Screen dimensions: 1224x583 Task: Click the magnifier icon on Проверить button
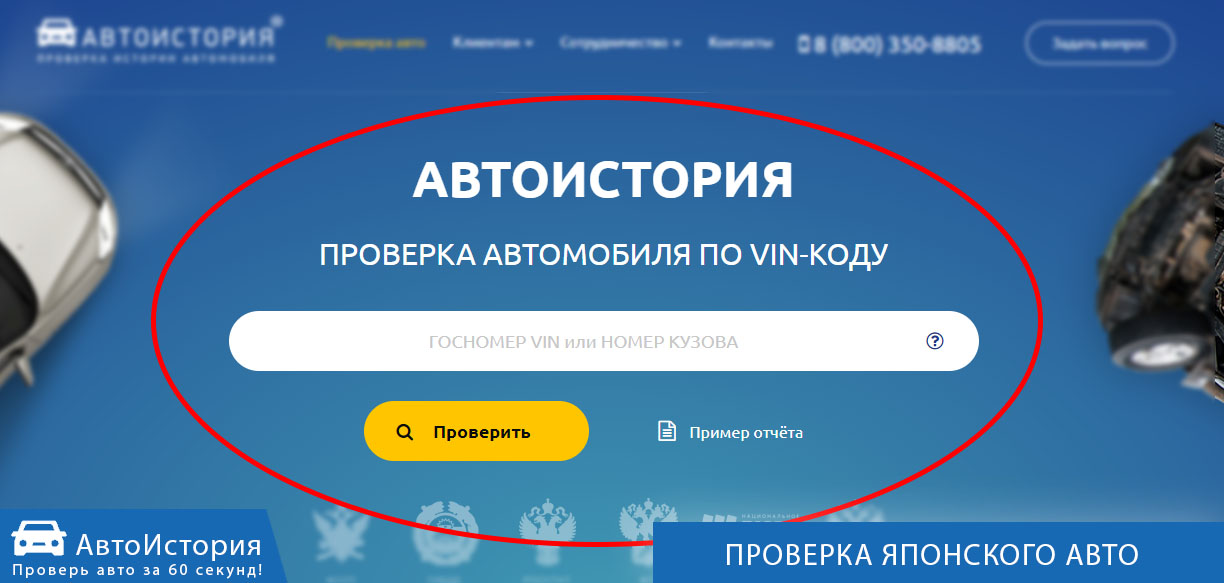tap(405, 432)
